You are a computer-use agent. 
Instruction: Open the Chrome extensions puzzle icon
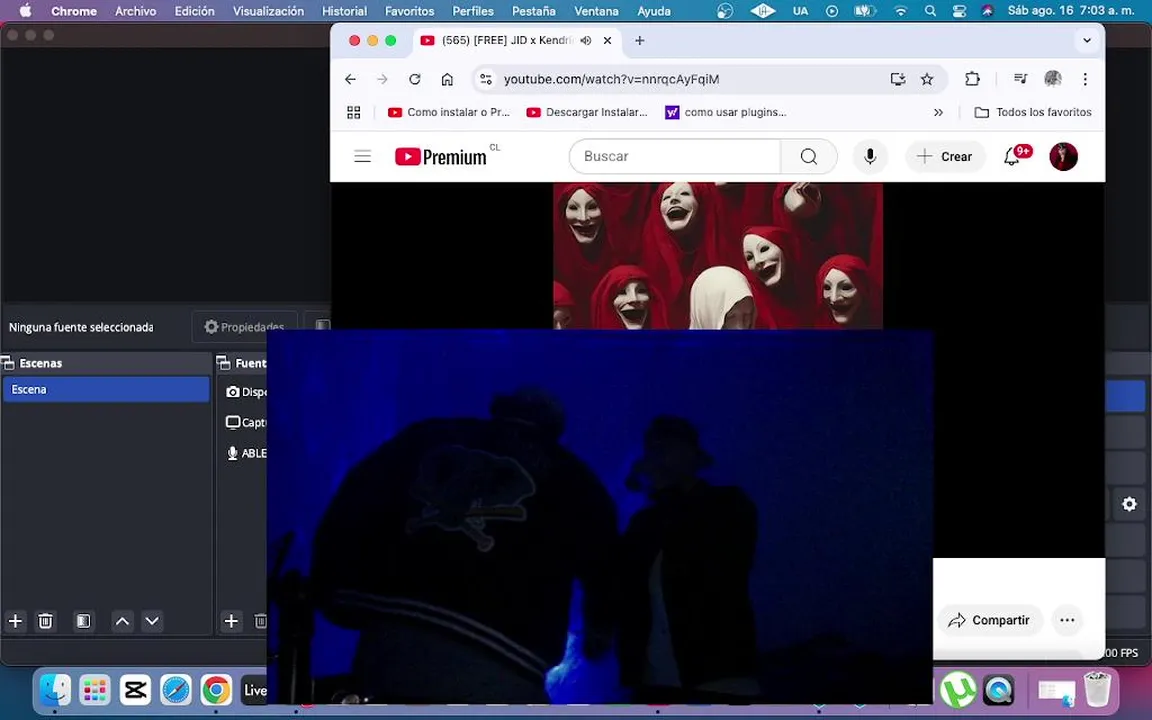972,79
